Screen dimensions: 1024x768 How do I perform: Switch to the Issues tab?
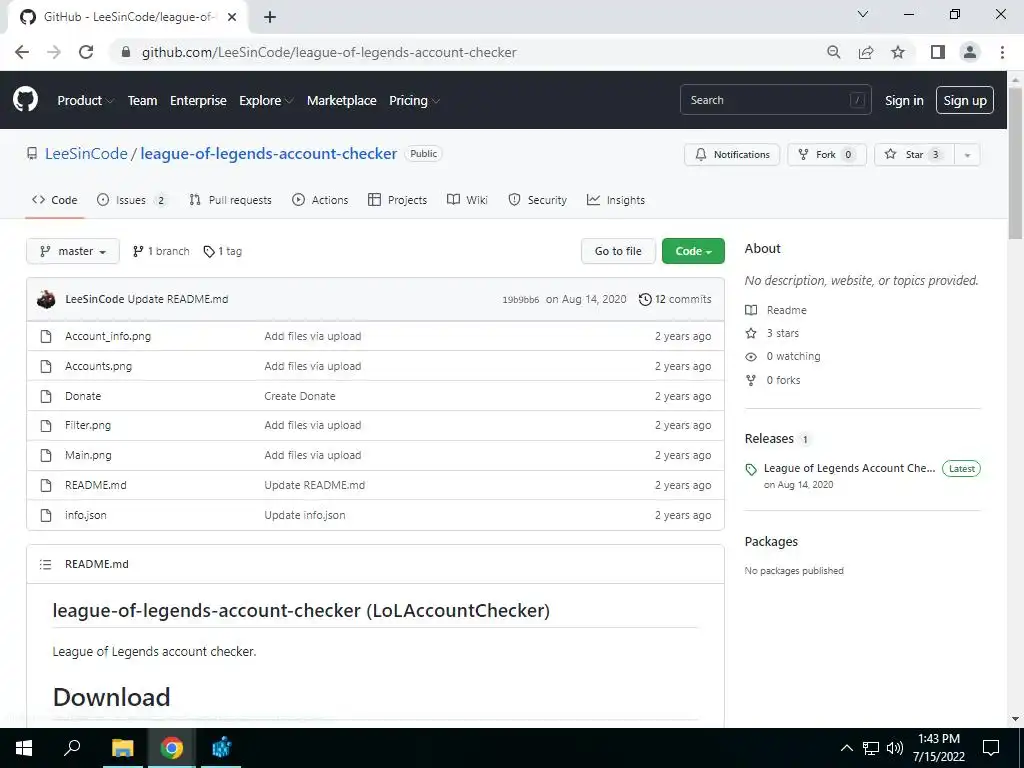132,200
